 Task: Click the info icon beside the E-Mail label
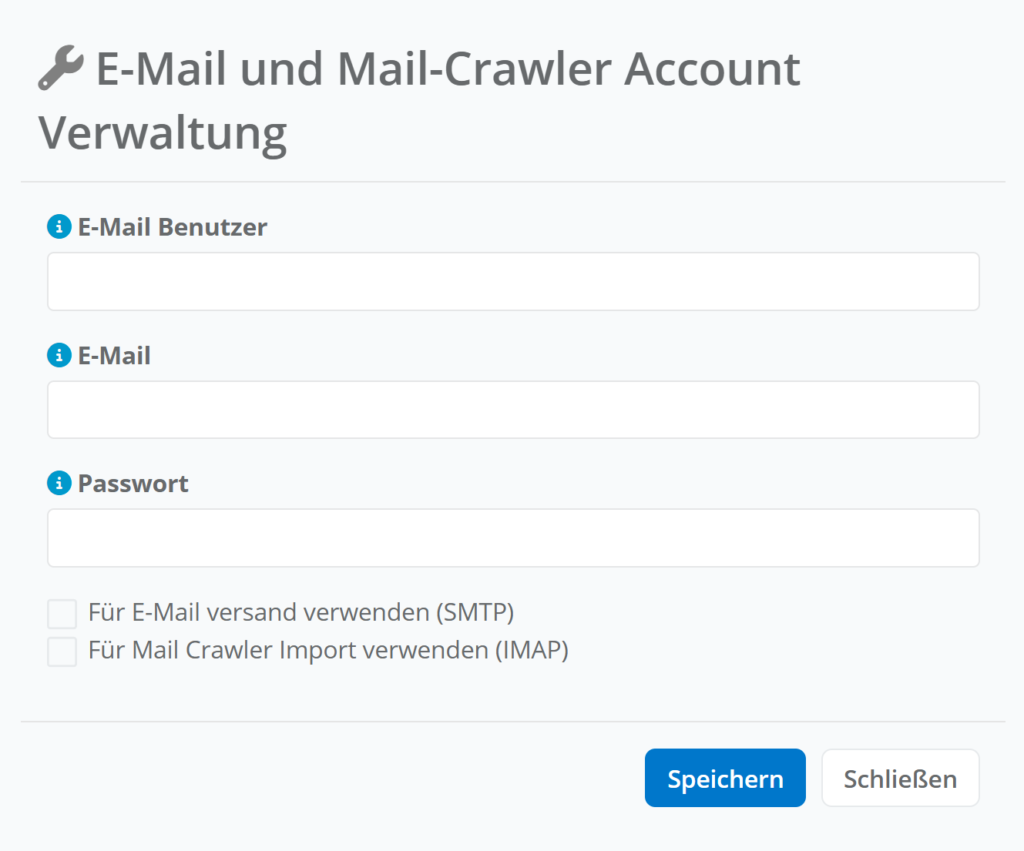click(60, 355)
